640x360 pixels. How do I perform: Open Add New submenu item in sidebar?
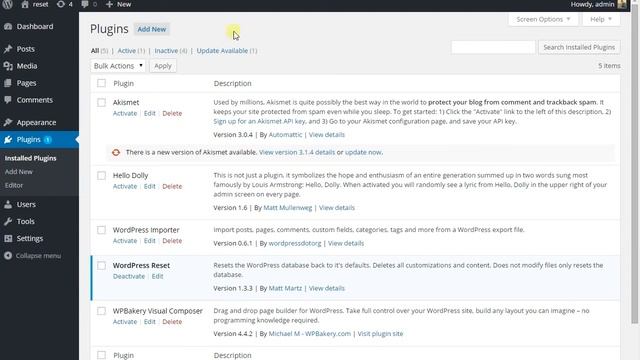point(19,172)
